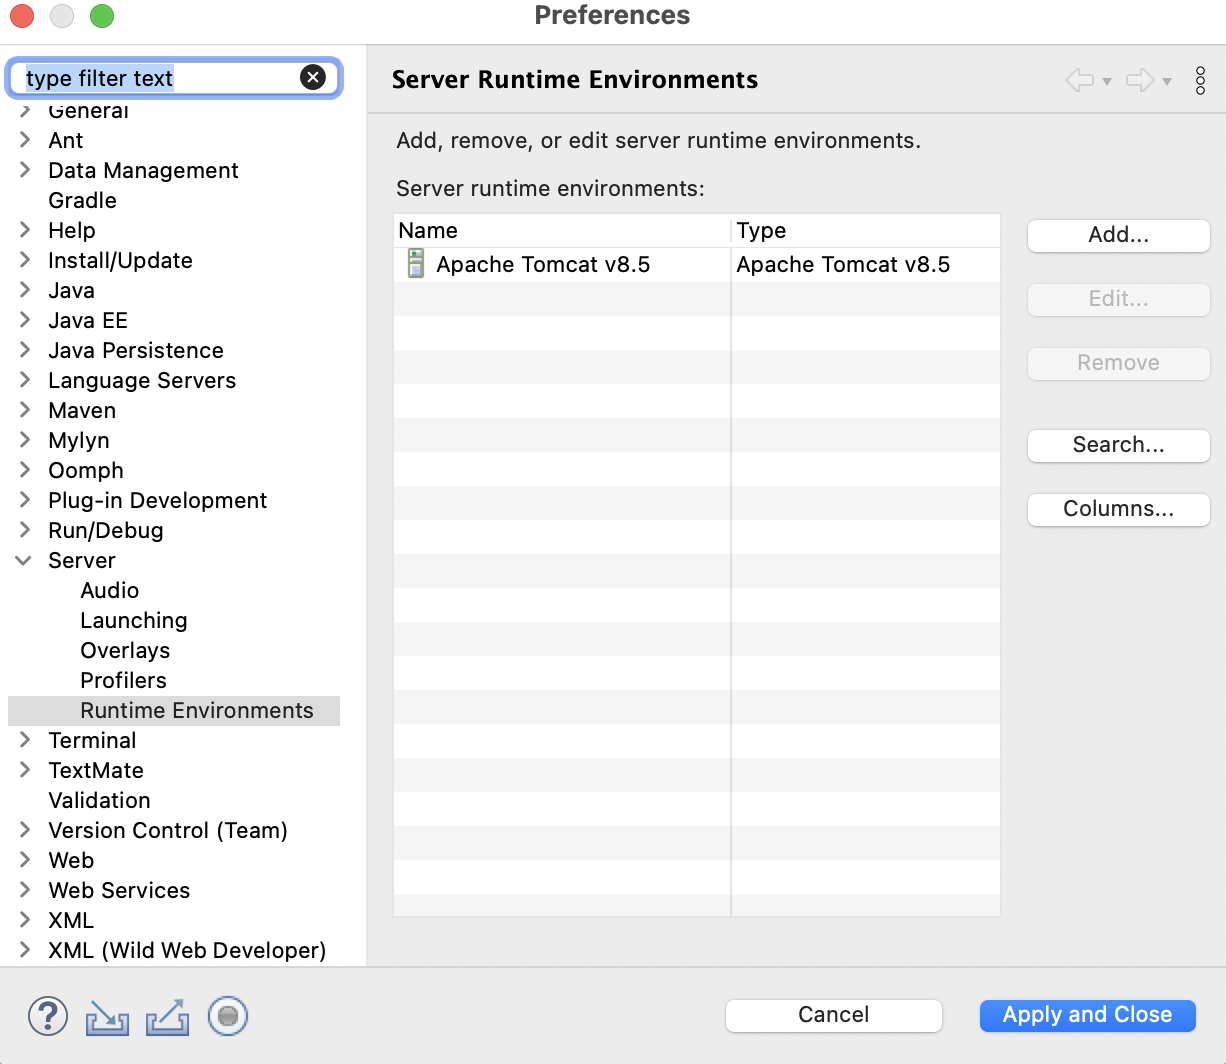
Task: Open the Help question mark icon
Action: point(47,1016)
